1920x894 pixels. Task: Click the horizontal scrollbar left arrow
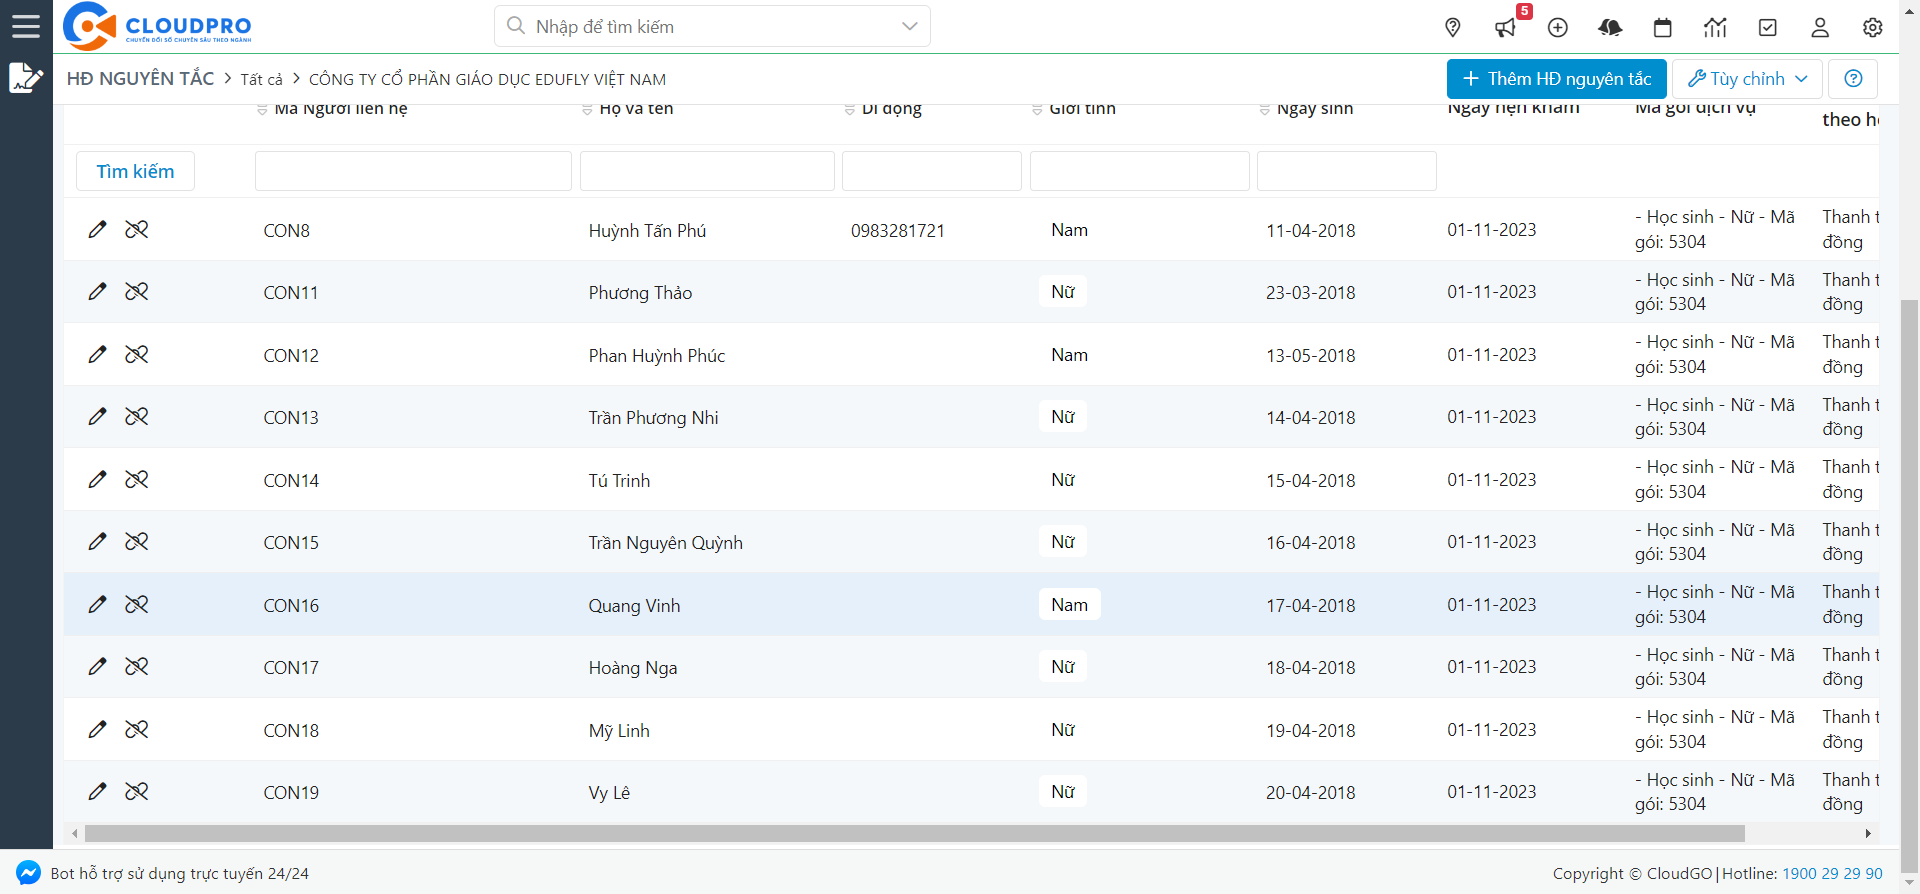click(x=74, y=833)
